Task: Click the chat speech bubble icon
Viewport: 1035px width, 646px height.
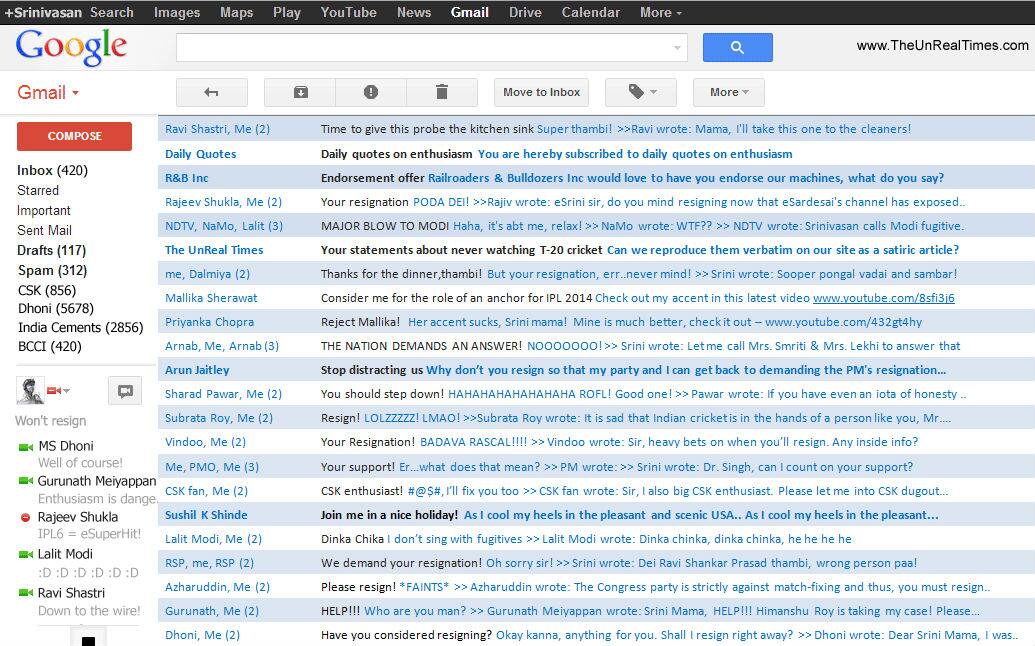Action: point(125,391)
